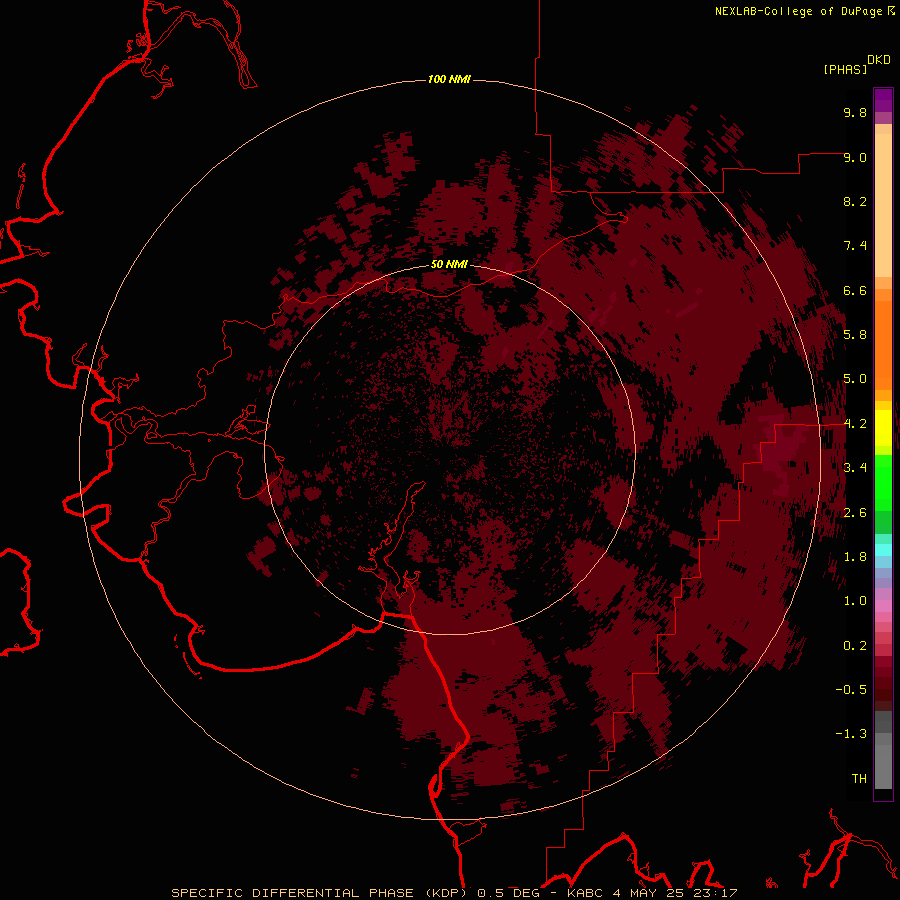Click the 4.2 legend value

(855, 424)
